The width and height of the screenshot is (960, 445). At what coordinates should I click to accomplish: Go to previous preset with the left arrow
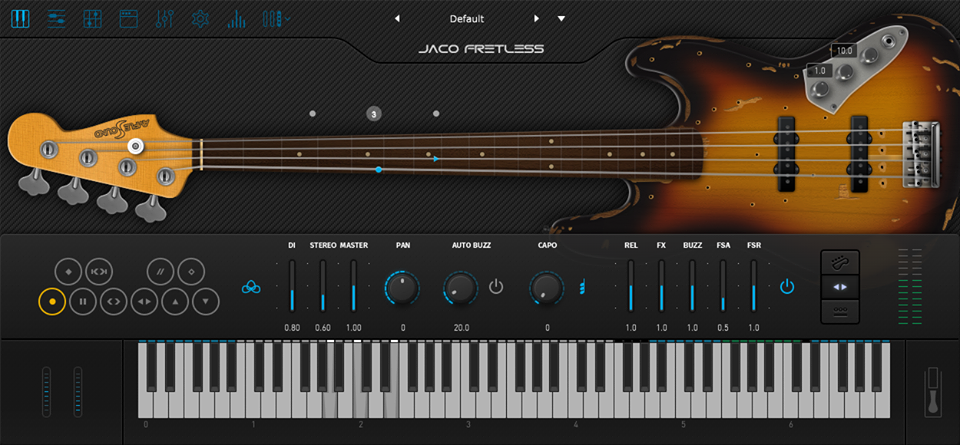(397, 19)
